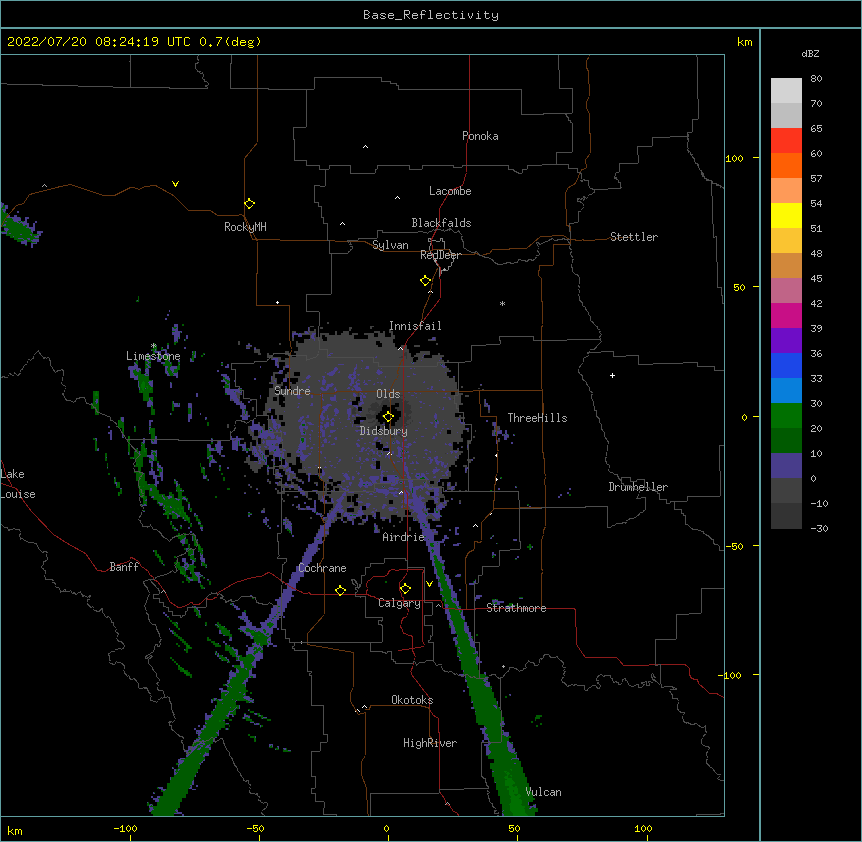This screenshot has width=862, height=842.
Task: Click the Base_Reflectivity title
Action: [431, 15]
